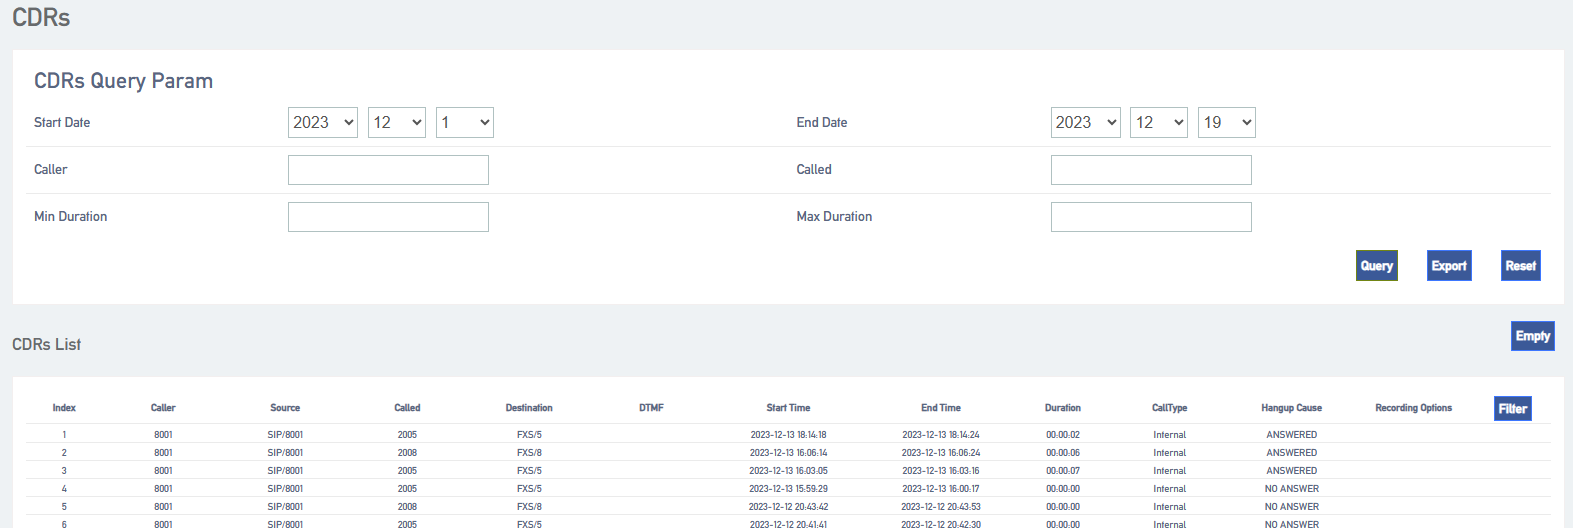Click the DTMF column header
The height and width of the screenshot is (528, 1573).
[651, 408]
